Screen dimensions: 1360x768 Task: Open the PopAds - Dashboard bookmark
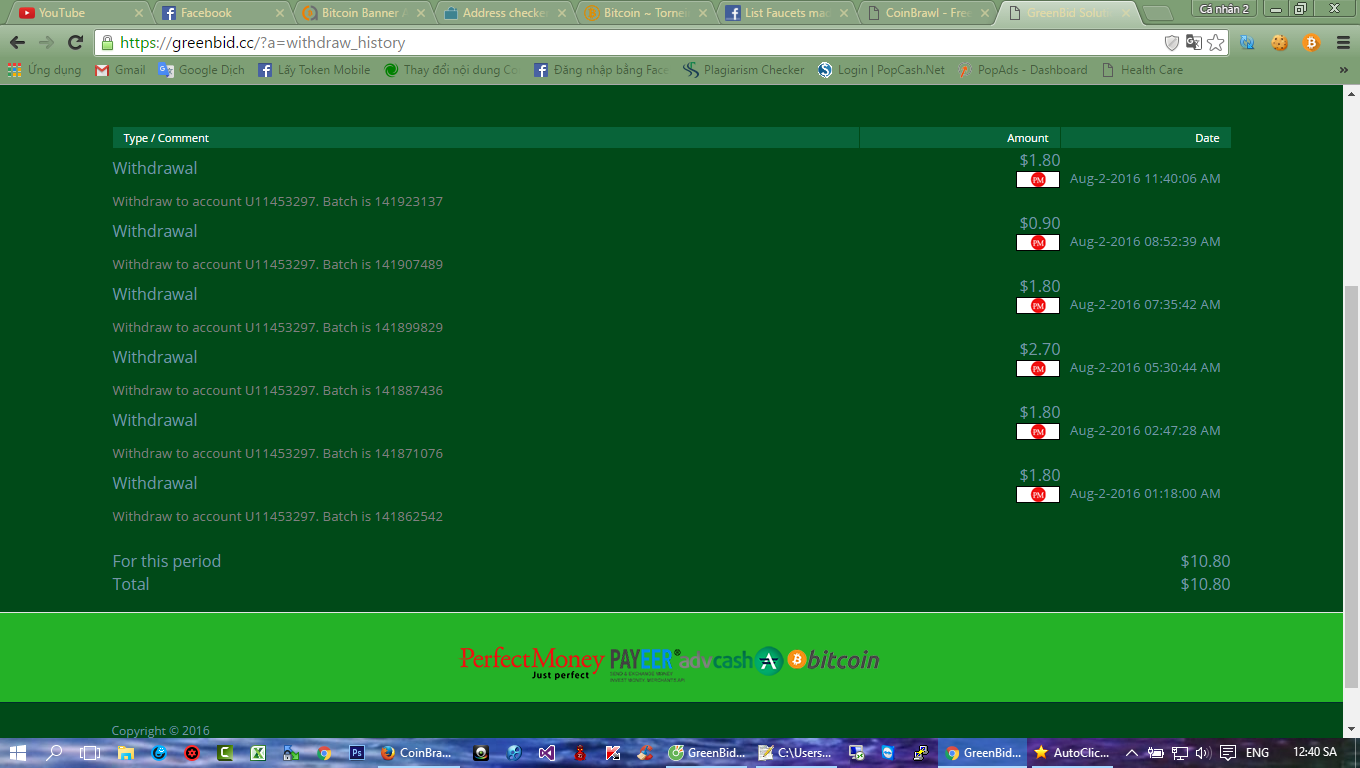[x=1022, y=70]
